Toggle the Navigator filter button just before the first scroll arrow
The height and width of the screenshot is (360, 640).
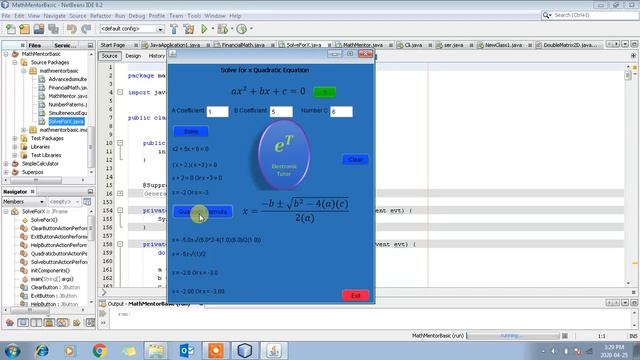89,323
